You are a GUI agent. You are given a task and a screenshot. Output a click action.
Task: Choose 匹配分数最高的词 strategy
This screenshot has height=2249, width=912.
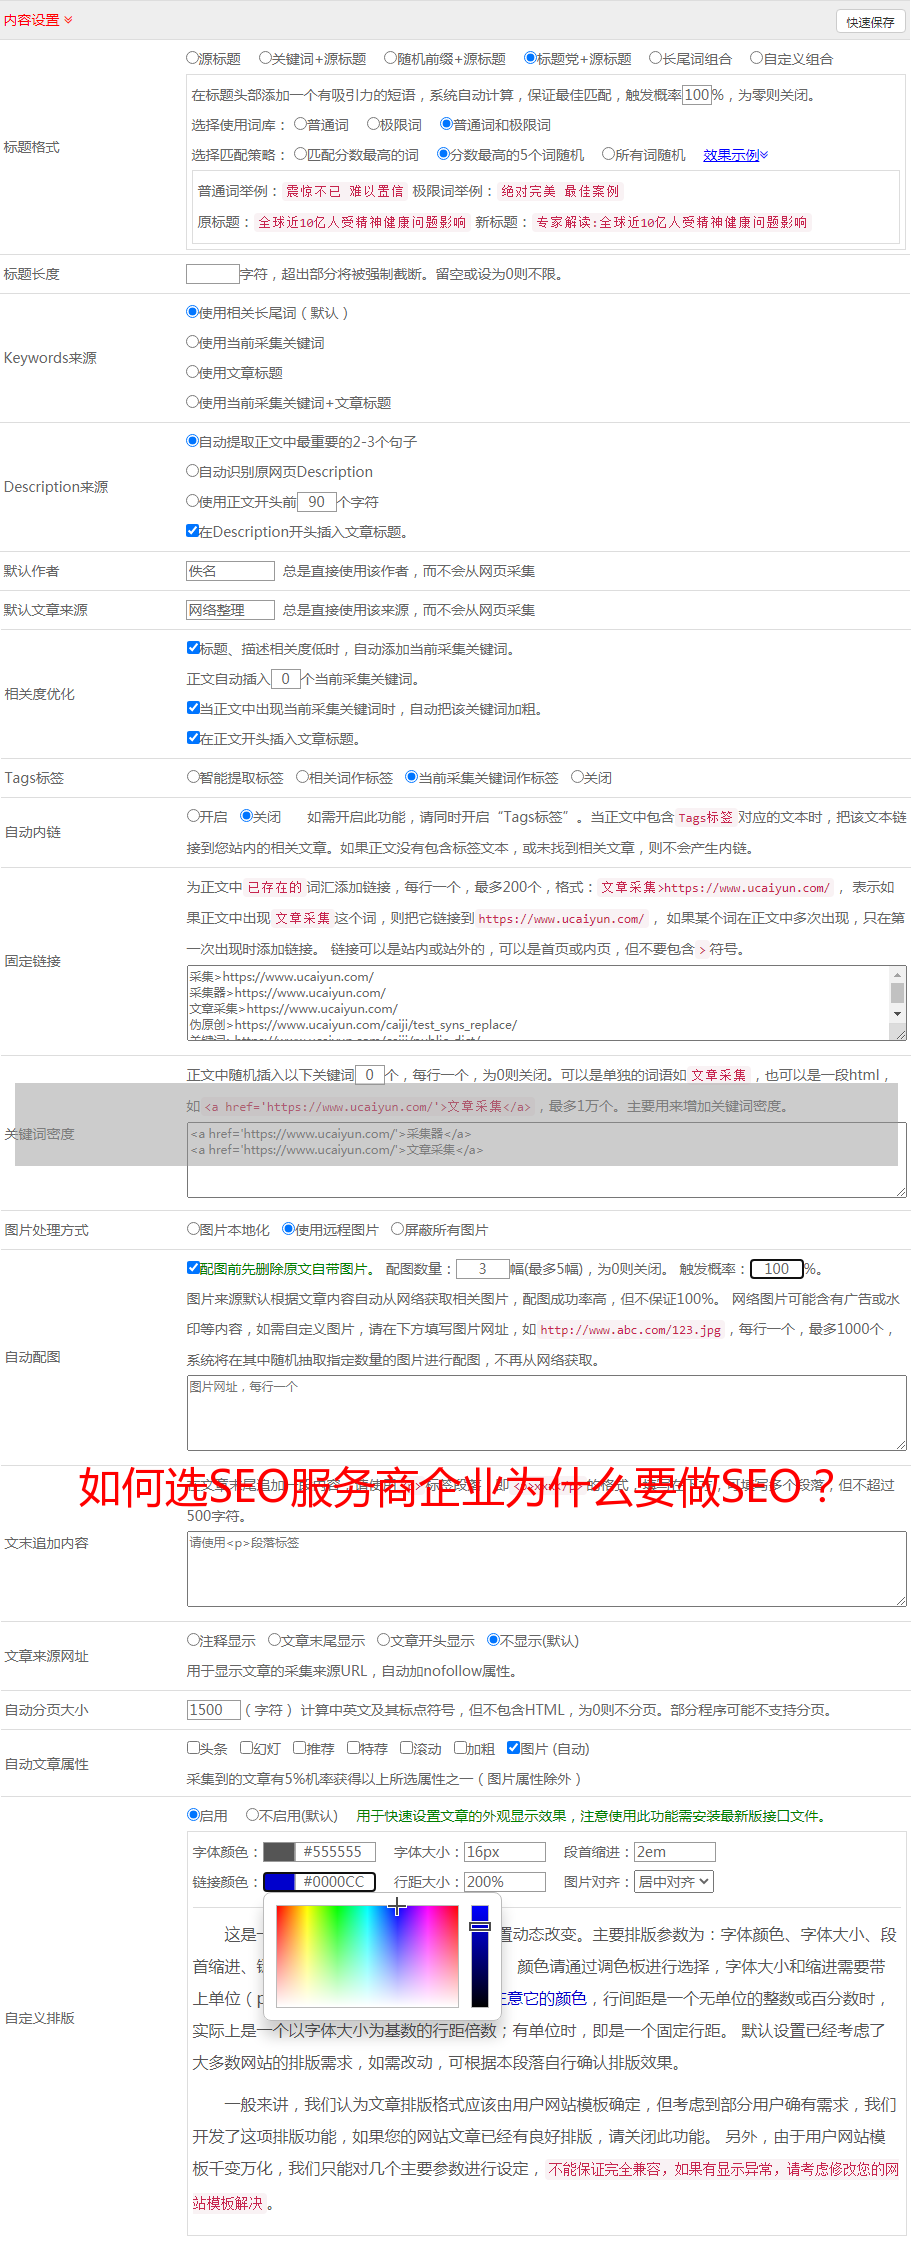pos(300,154)
